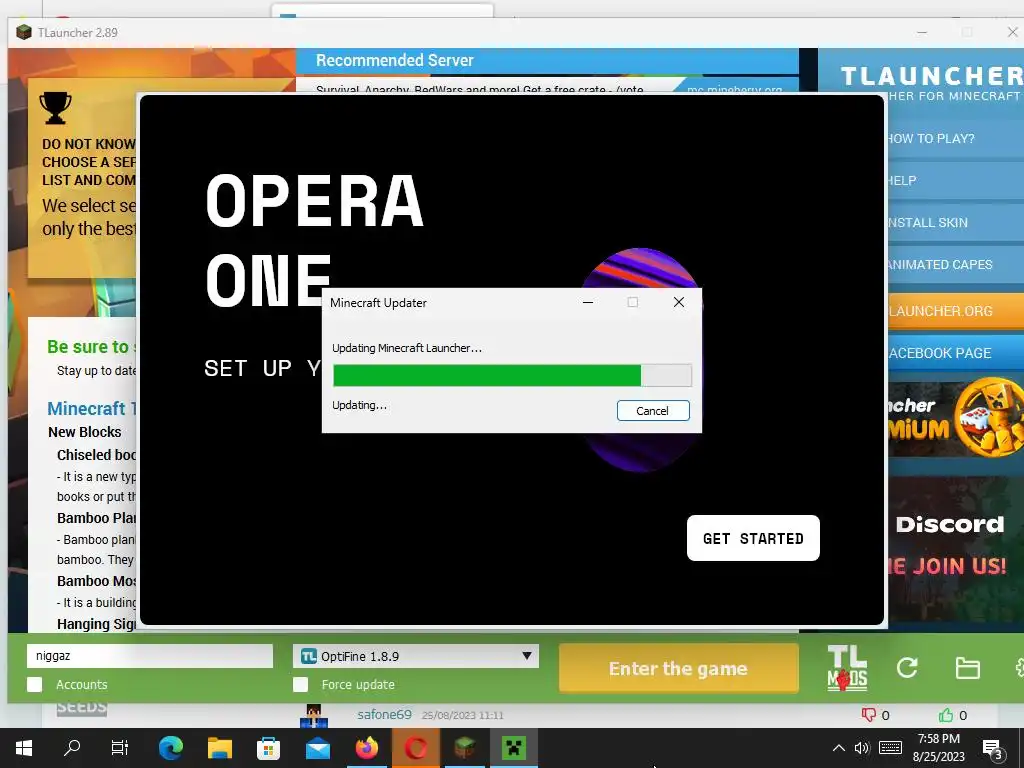The width and height of the screenshot is (1024, 768).
Task: Open taskbar Search magnifier
Action: (x=72, y=748)
